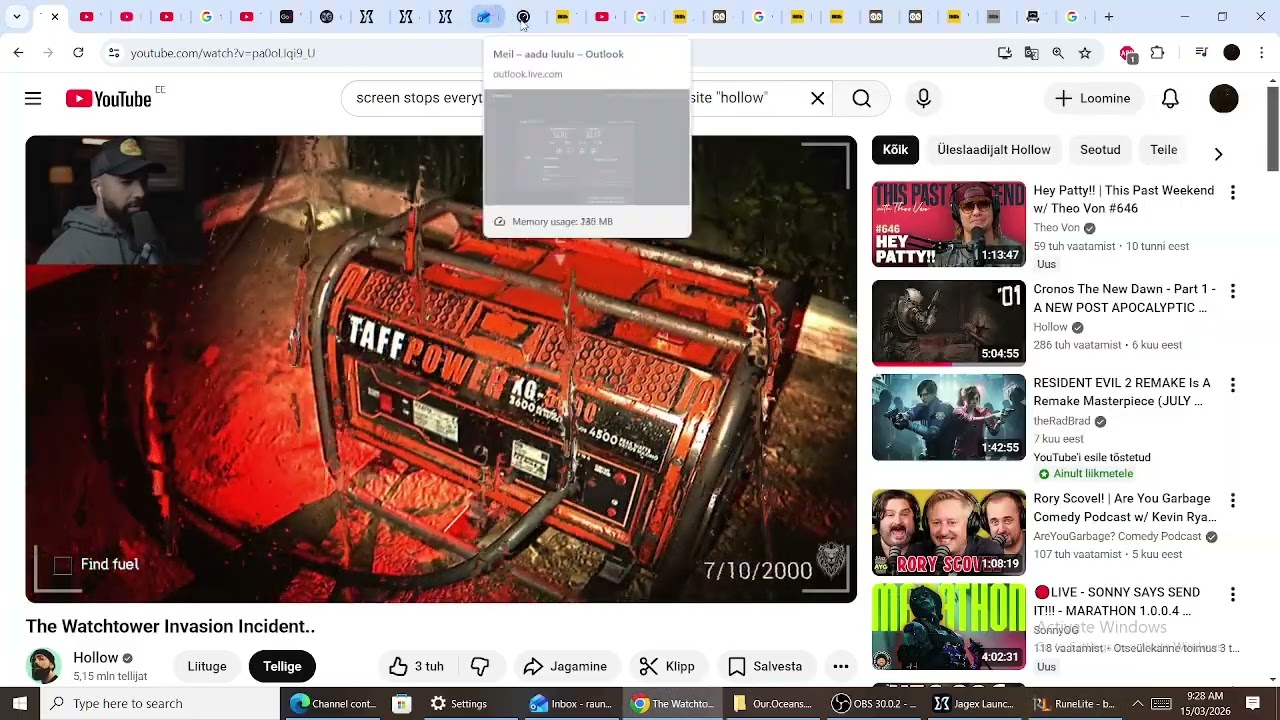
Task: Select the Seotud filter chip
Action: (1100, 150)
